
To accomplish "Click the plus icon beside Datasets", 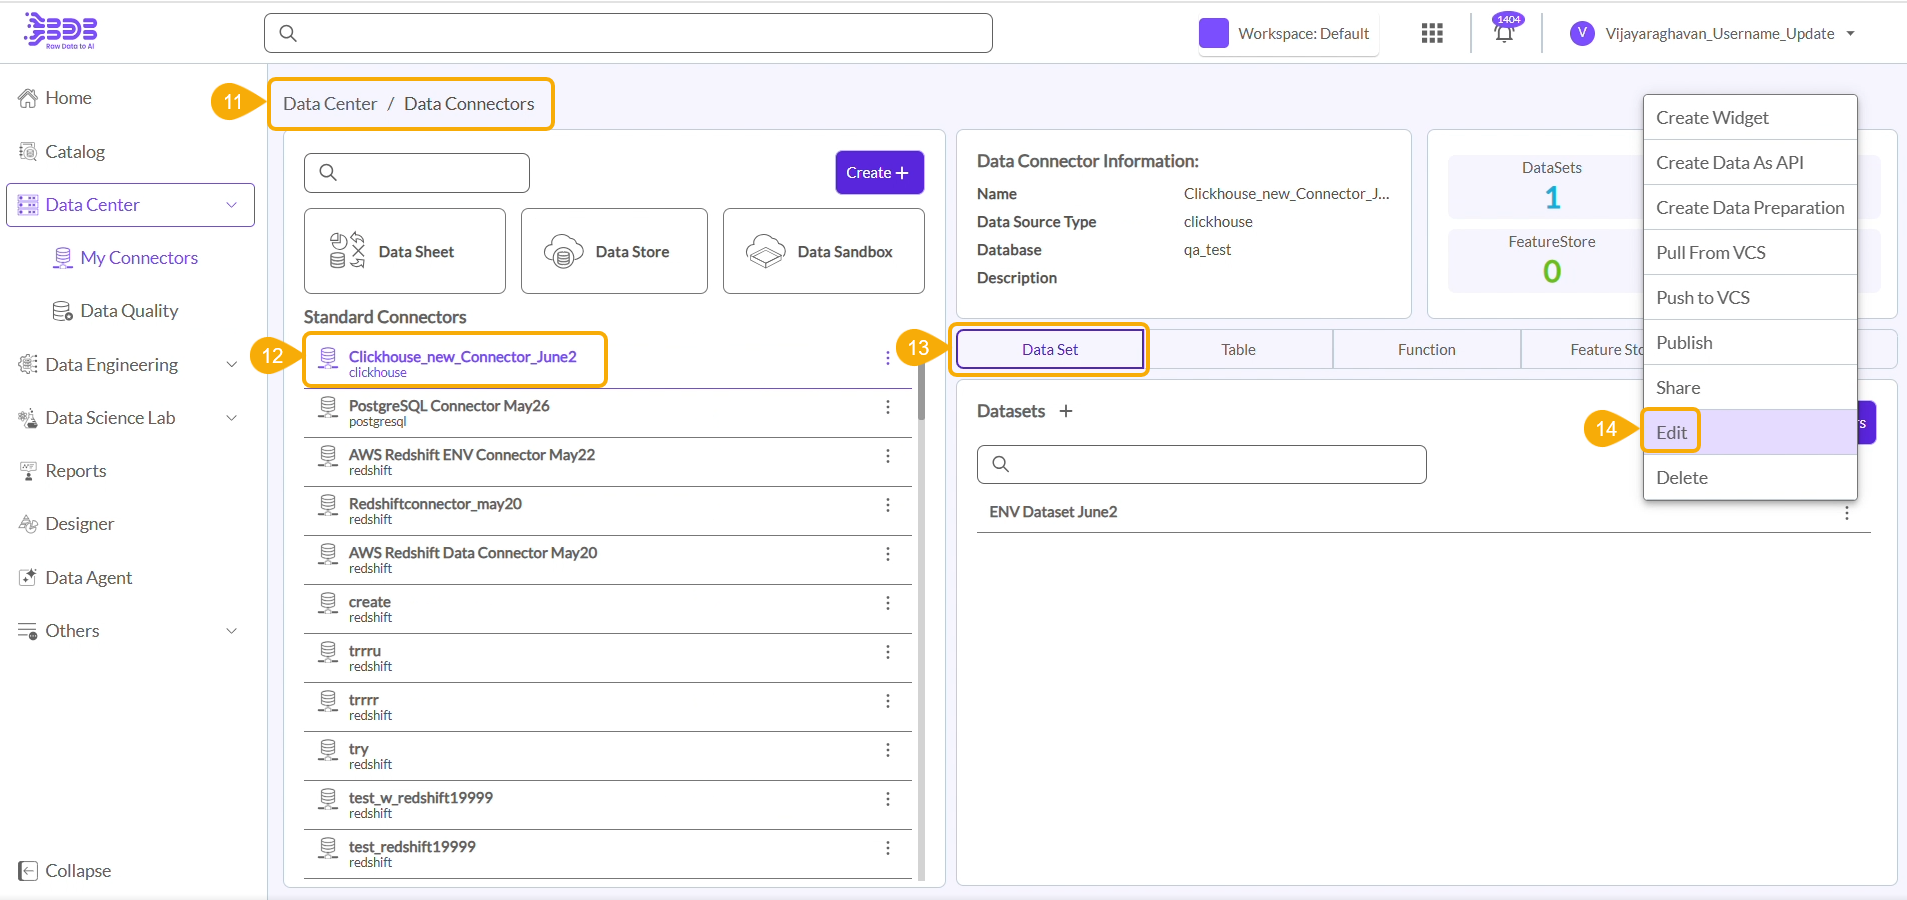I will pyautogui.click(x=1066, y=411).
